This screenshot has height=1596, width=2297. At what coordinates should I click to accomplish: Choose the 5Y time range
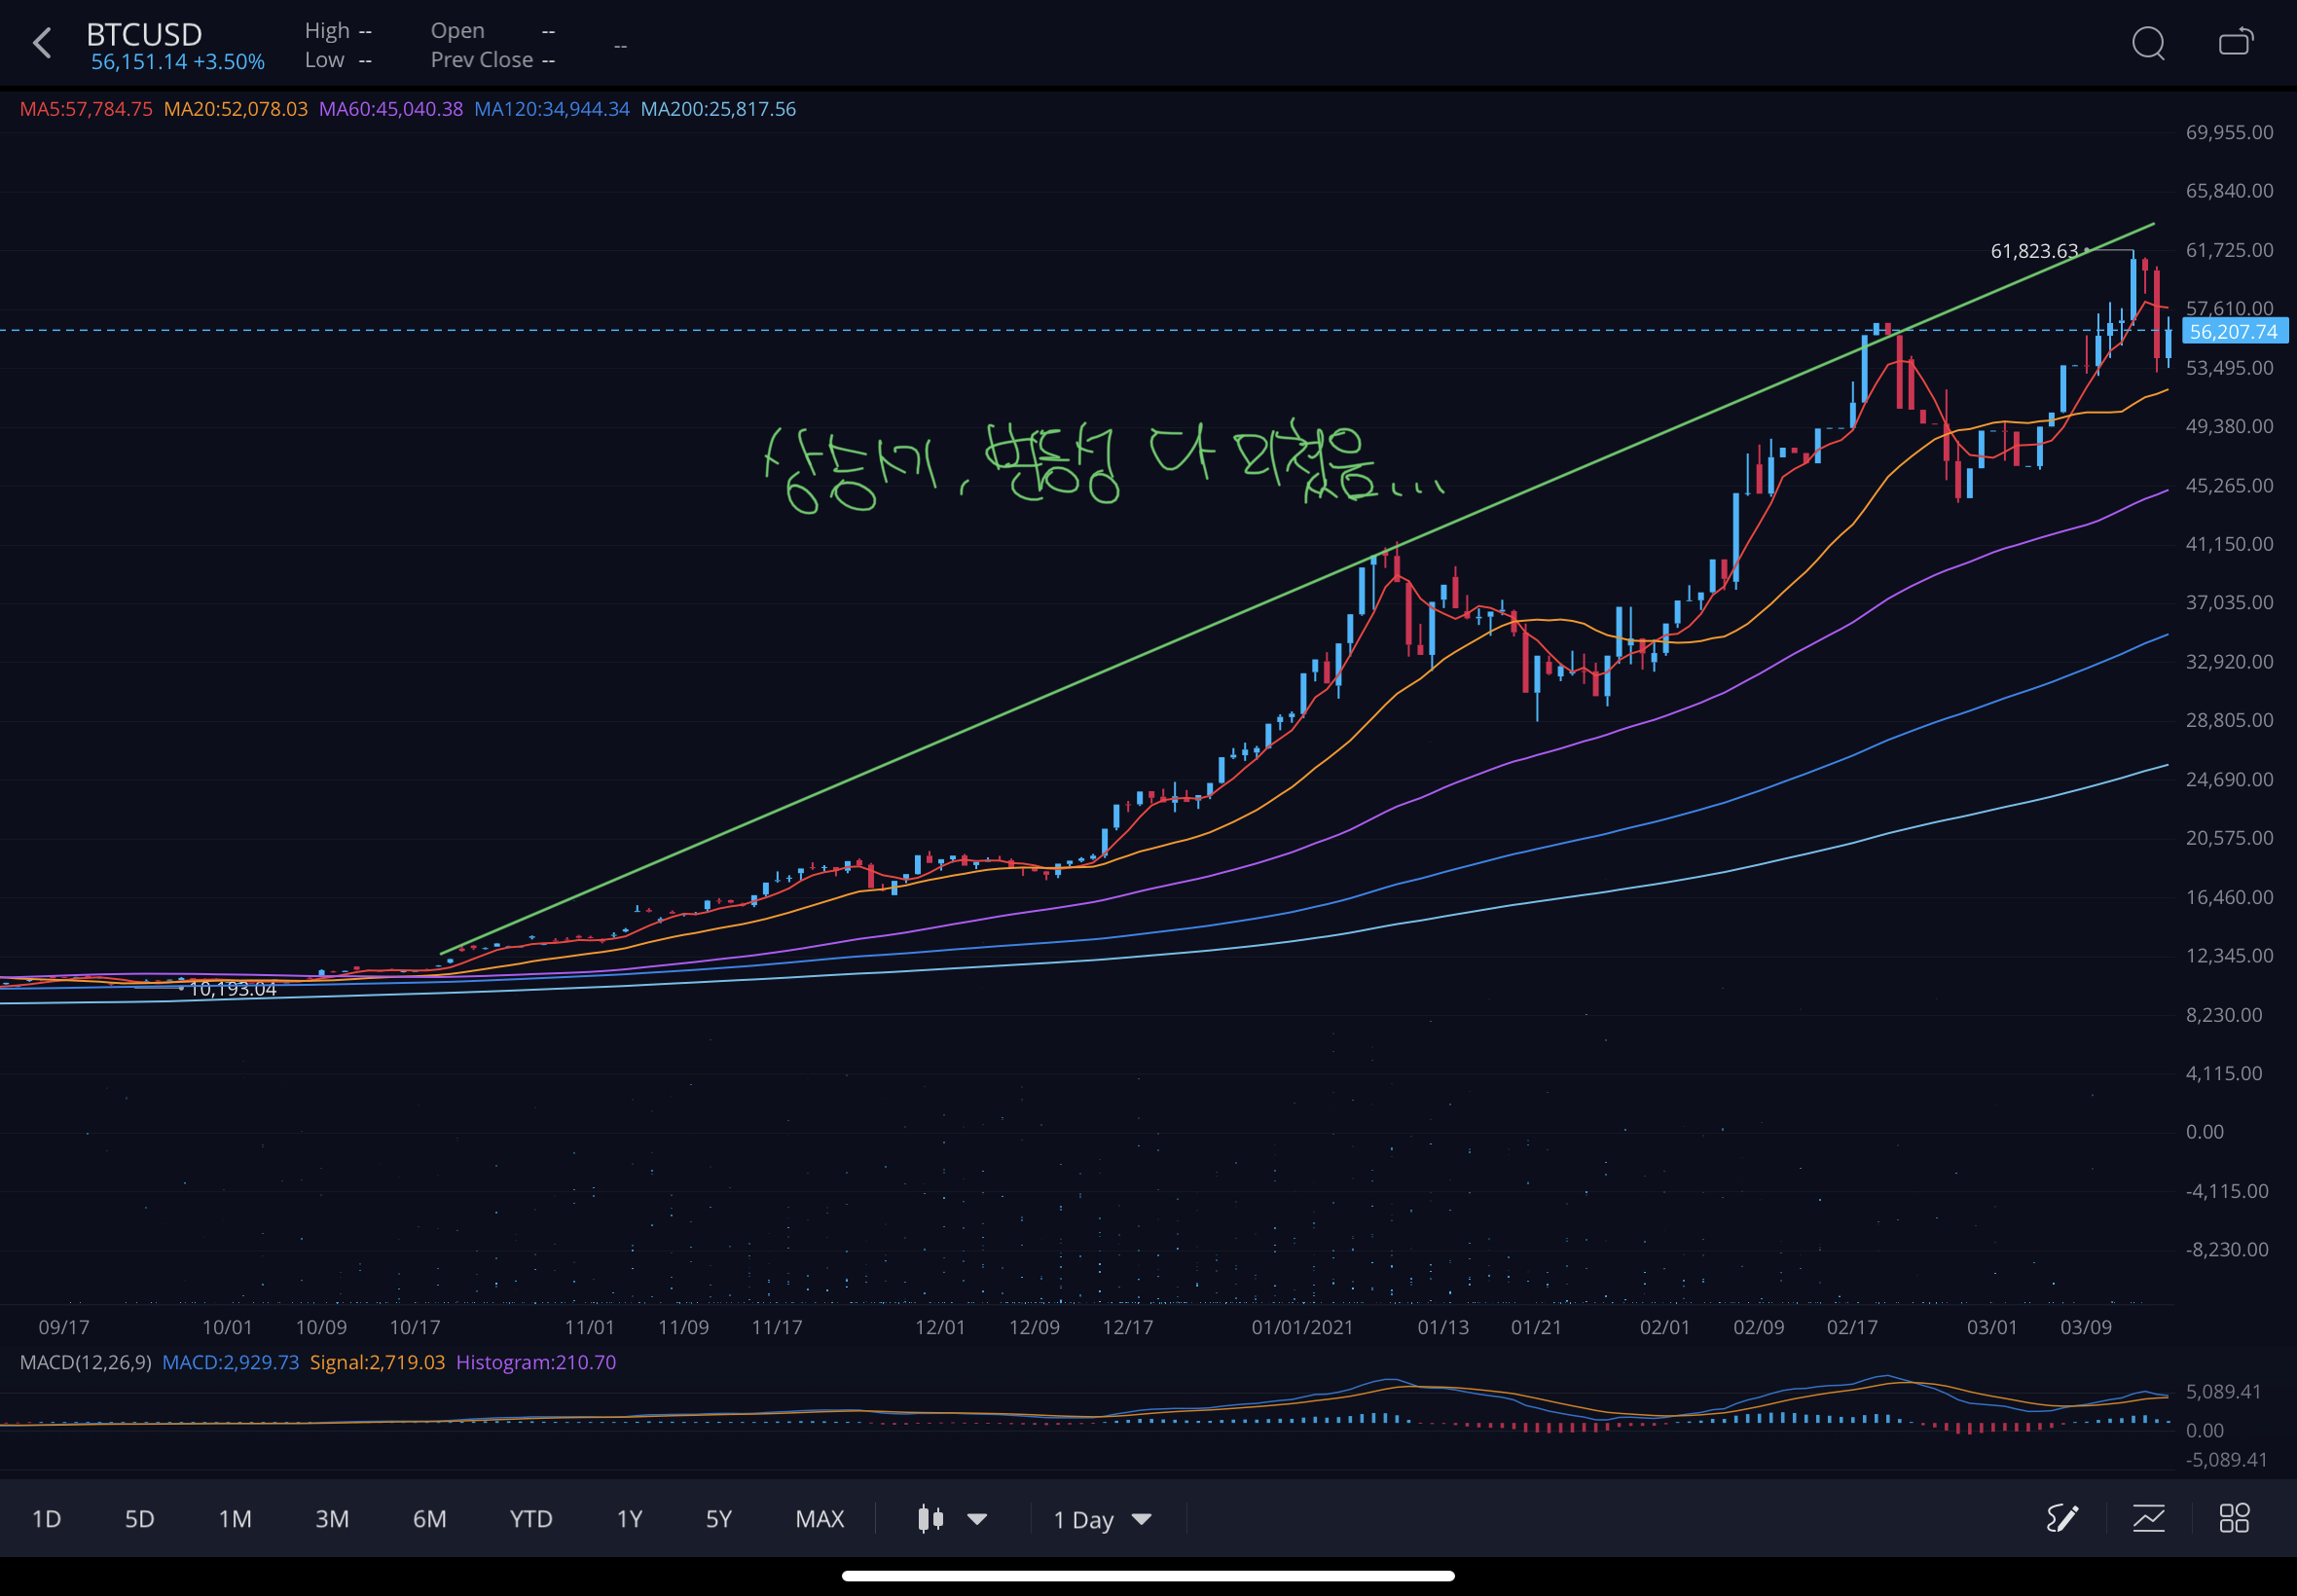pyautogui.click(x=718, y=1519)
